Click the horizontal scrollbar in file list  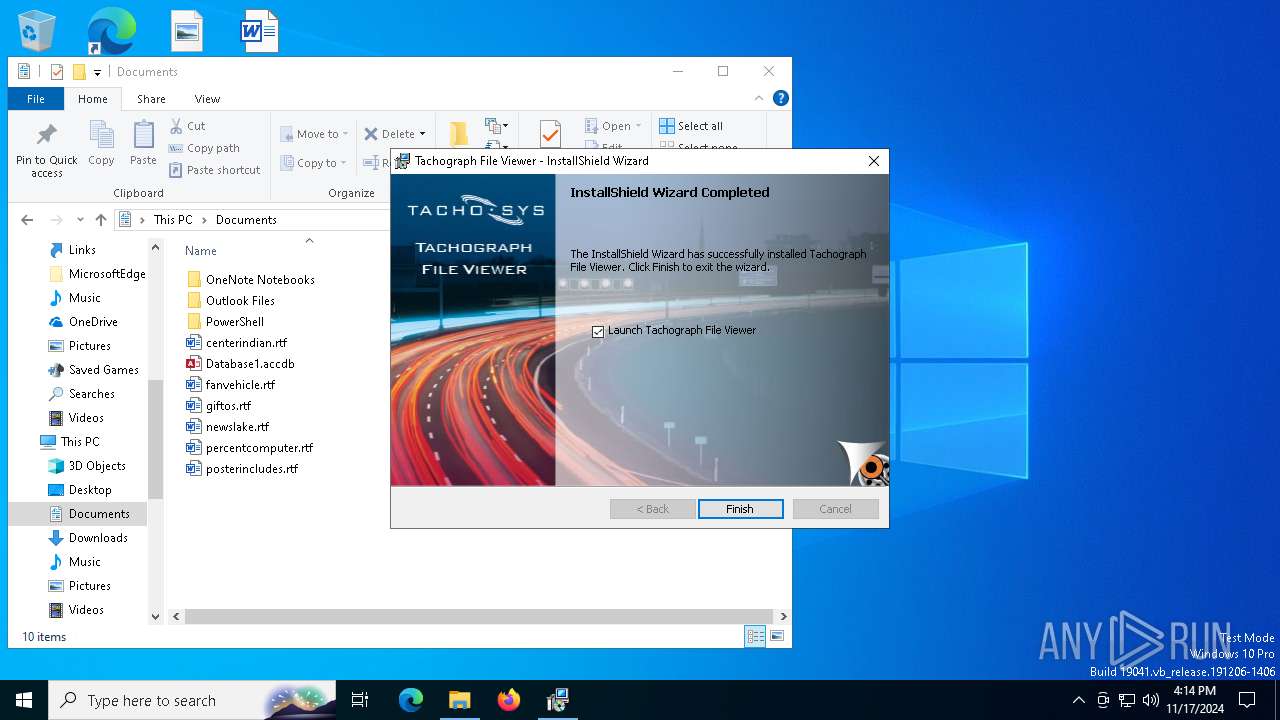(479, 617)
